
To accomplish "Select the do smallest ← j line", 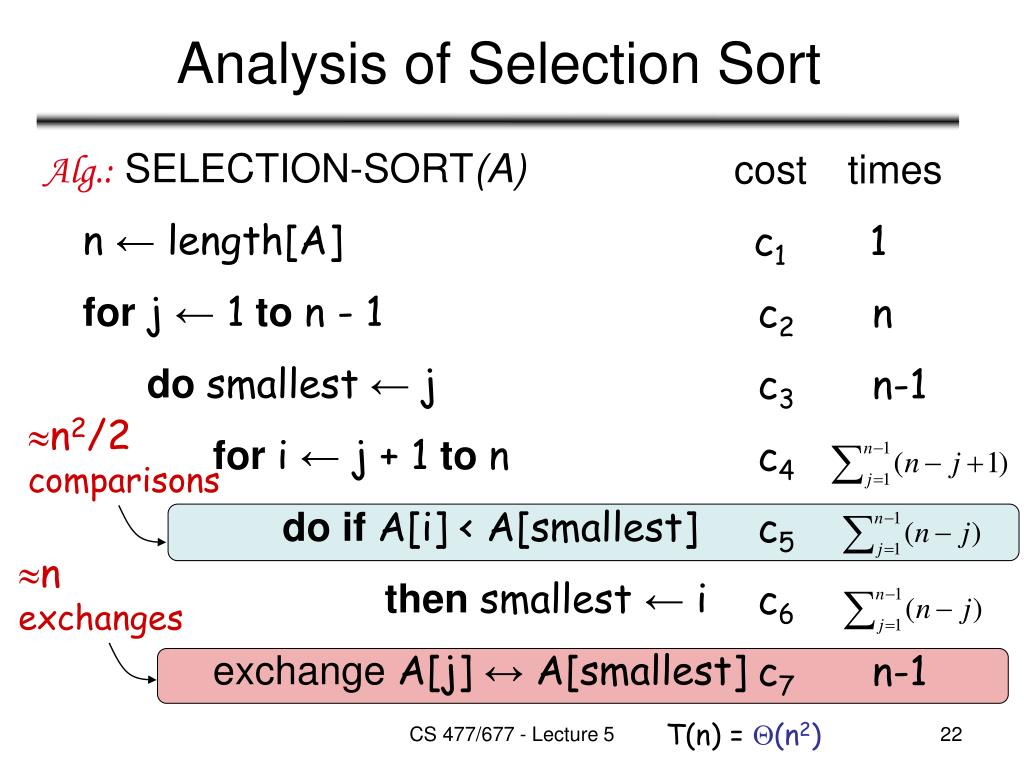I will coord(291,385).
